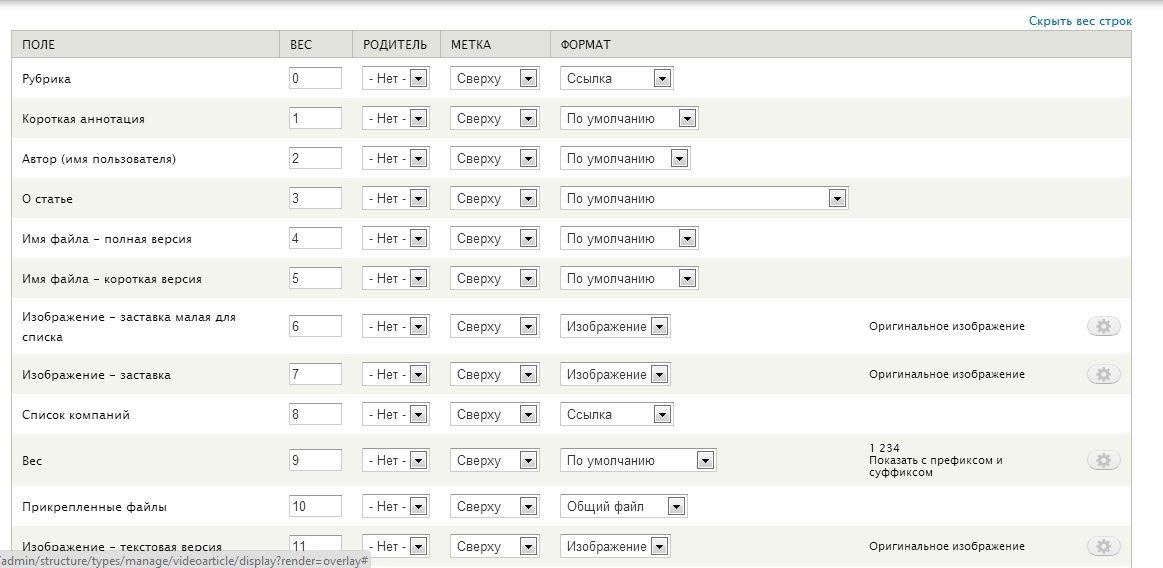Open gear settings for the Вес field
Image resolution: width=1163 pixels, height=568 pixels.
pos(1104,460)
